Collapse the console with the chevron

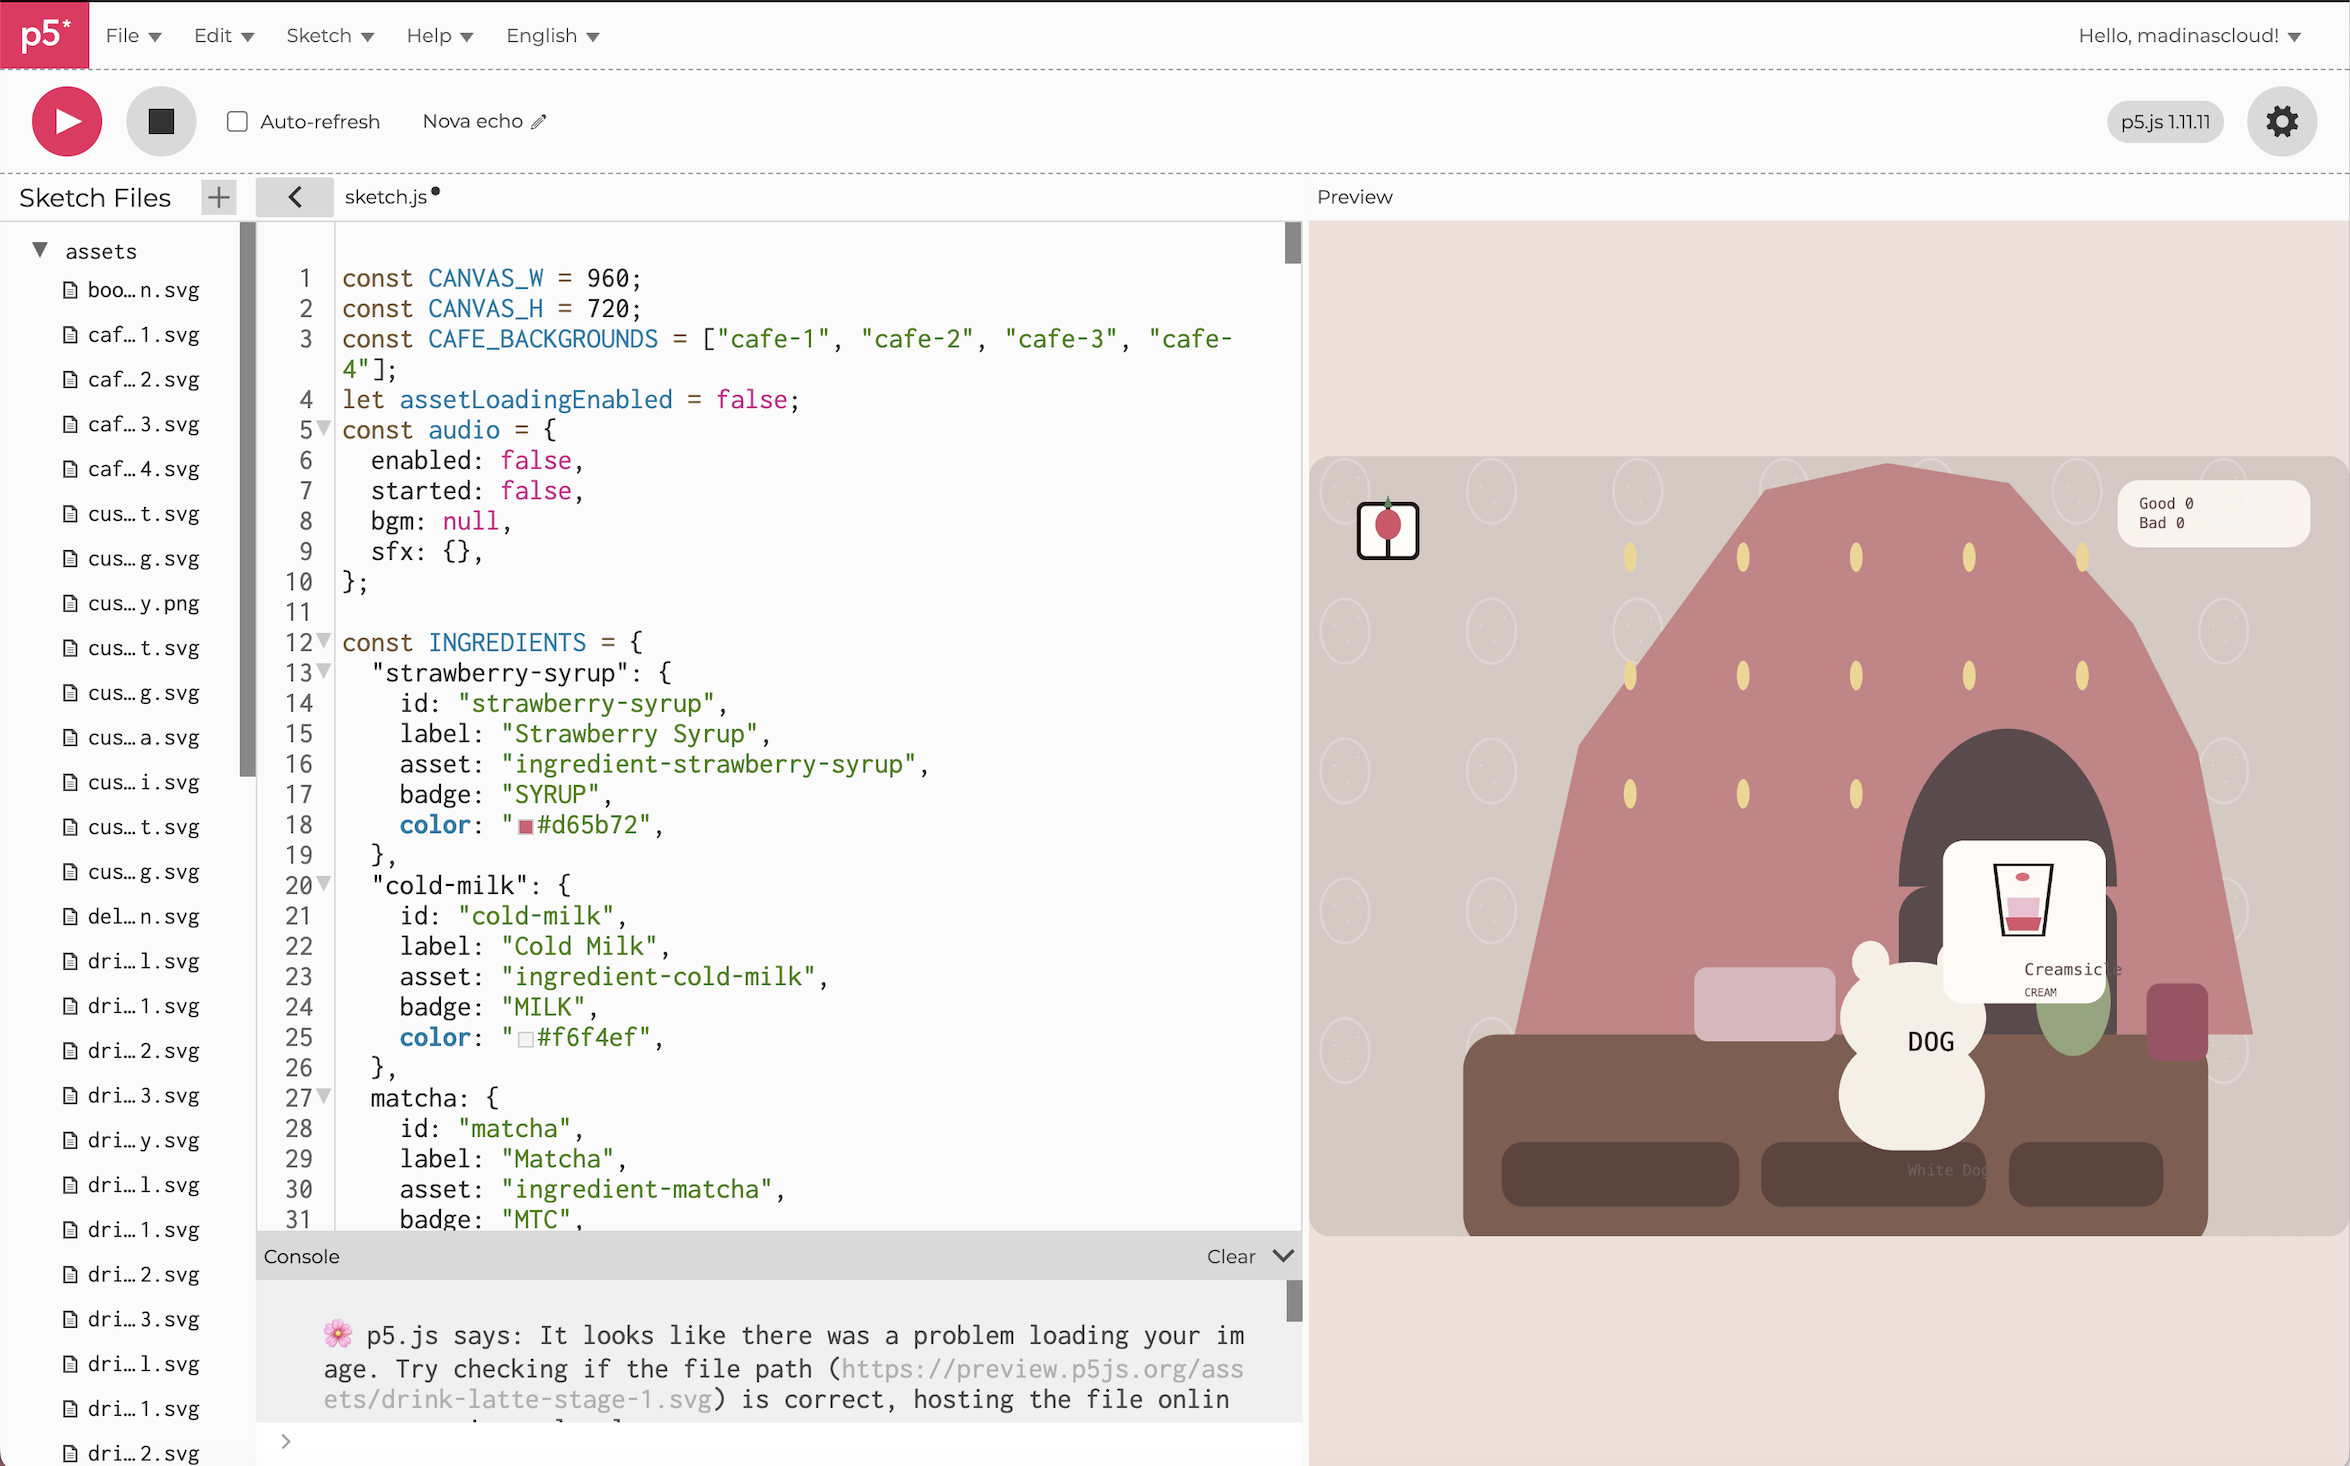tap(1283, 1256)
